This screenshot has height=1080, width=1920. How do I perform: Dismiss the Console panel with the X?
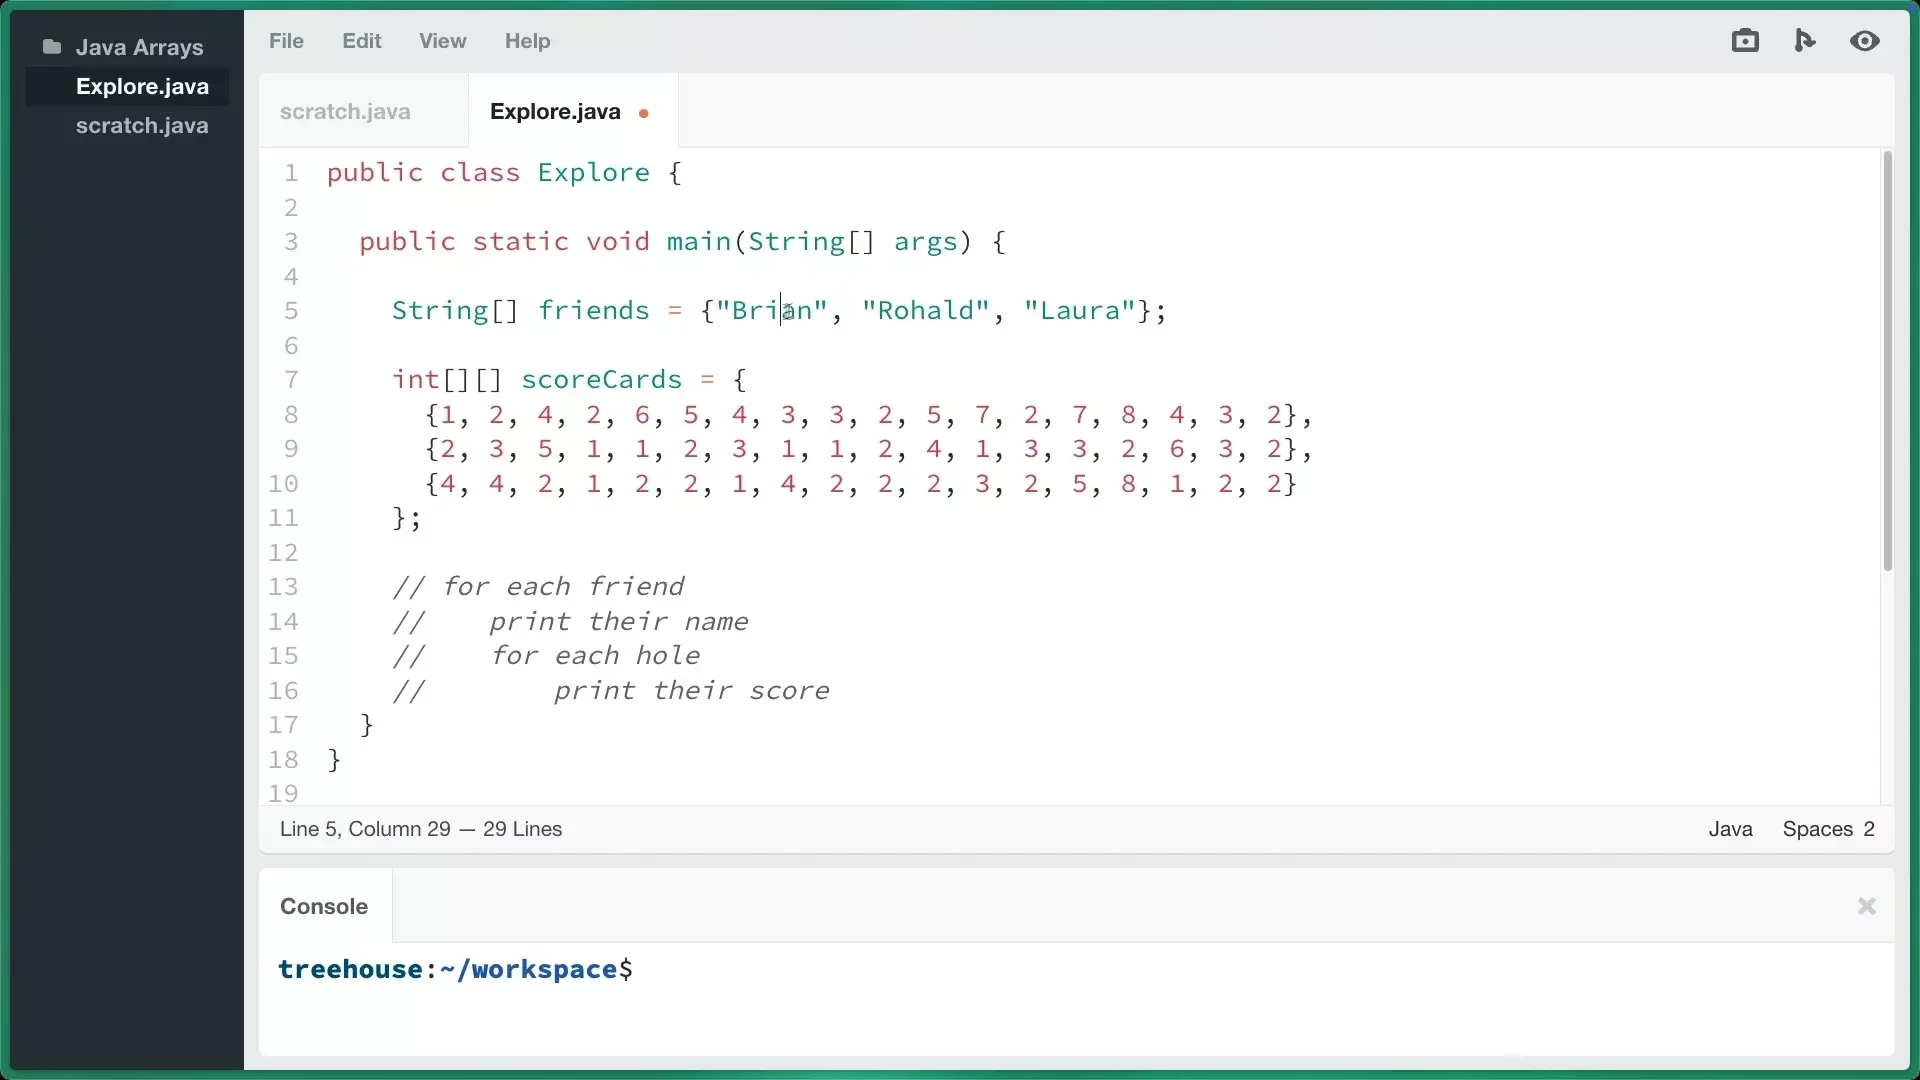[1866, 907]
